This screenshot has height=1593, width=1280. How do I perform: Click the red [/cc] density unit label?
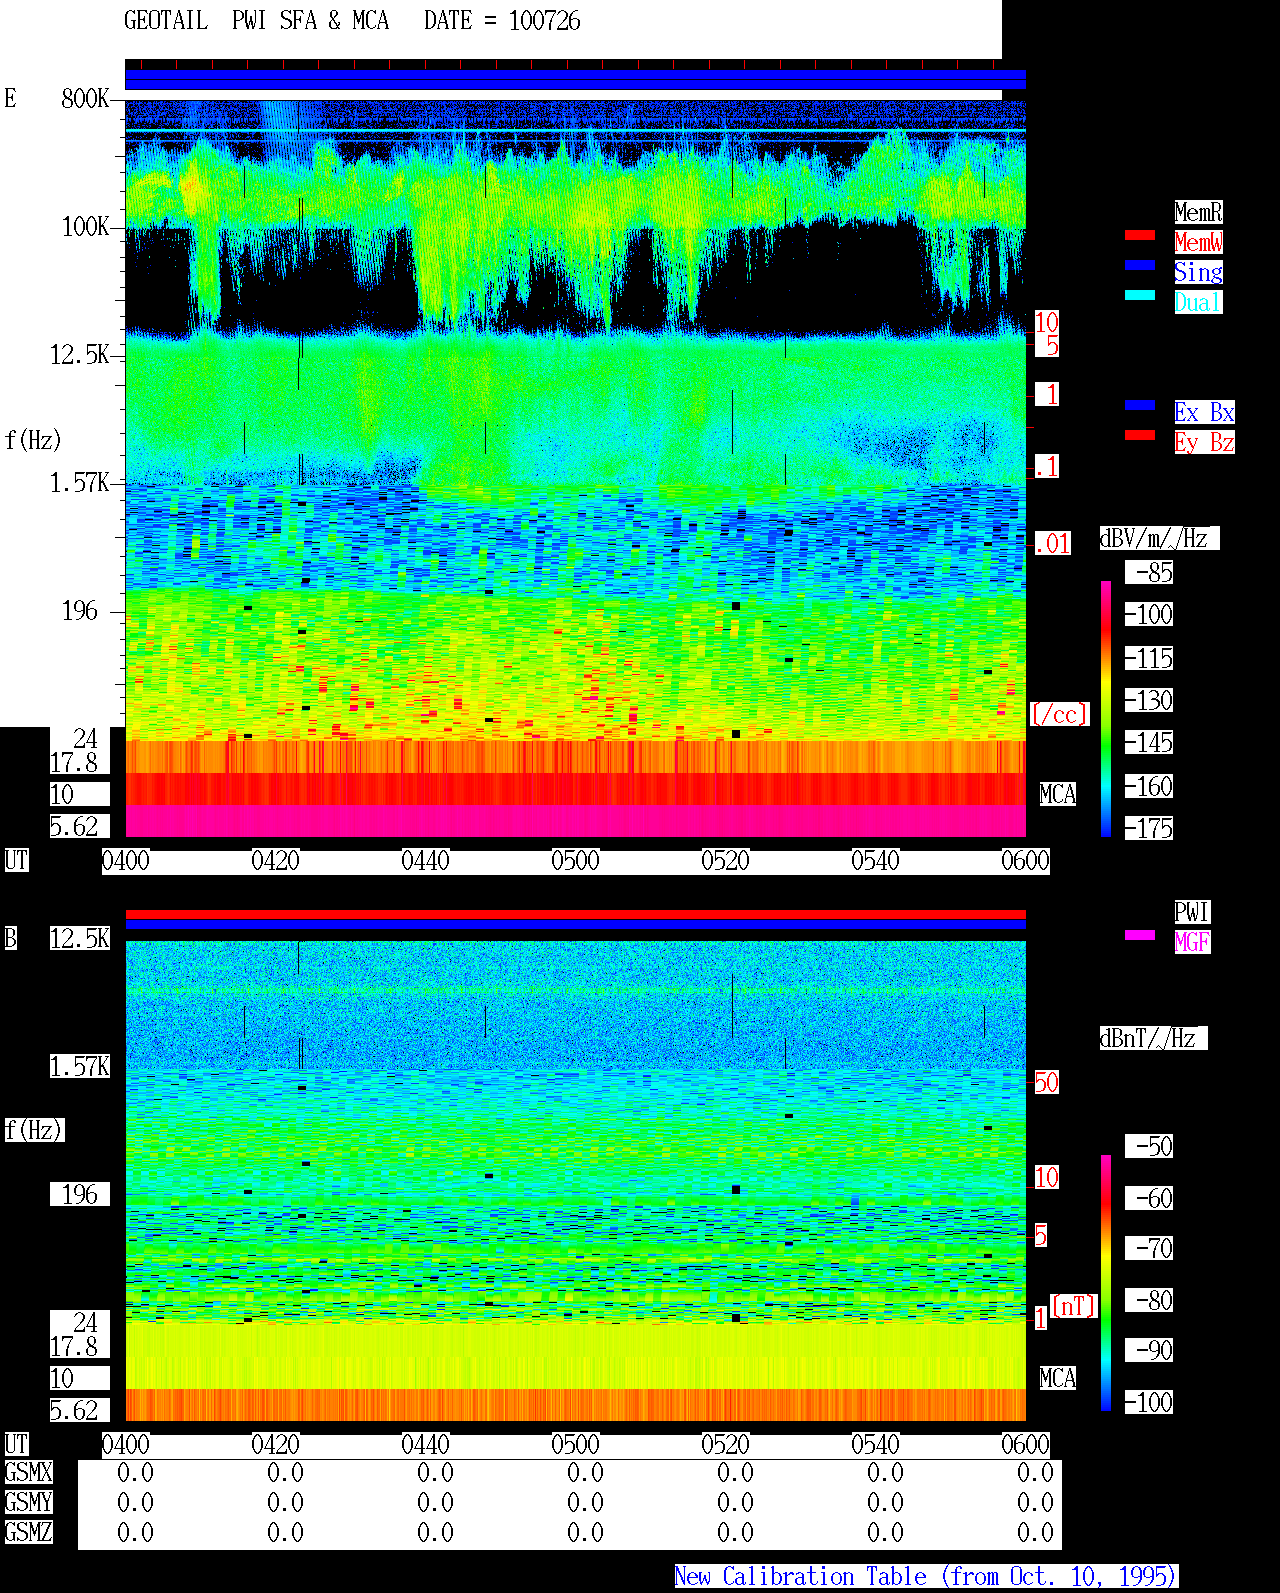click(1059, 714)
